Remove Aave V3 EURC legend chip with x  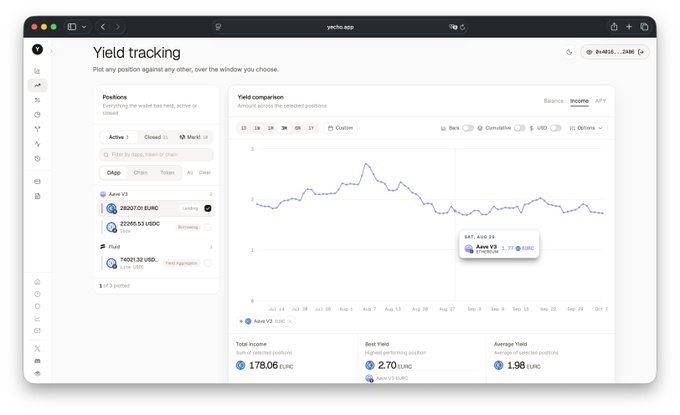tap(290, 321)
